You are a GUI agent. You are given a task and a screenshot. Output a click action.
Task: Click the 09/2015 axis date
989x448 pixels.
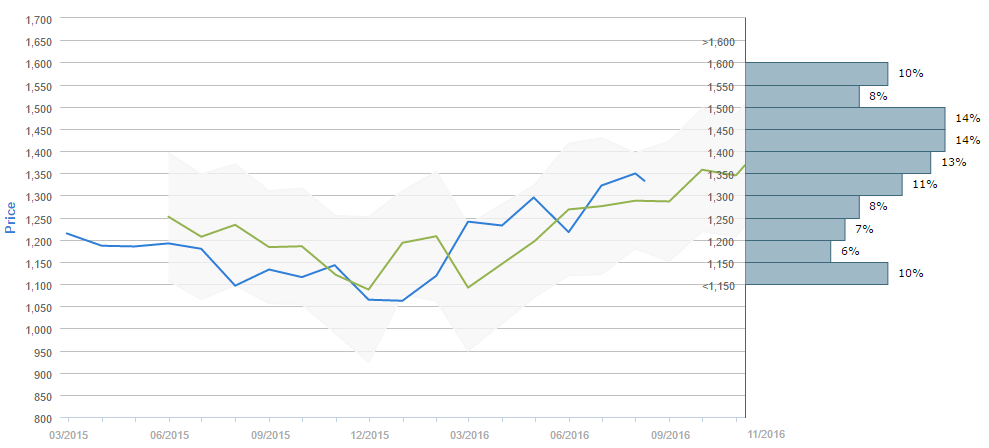(269, 435)
